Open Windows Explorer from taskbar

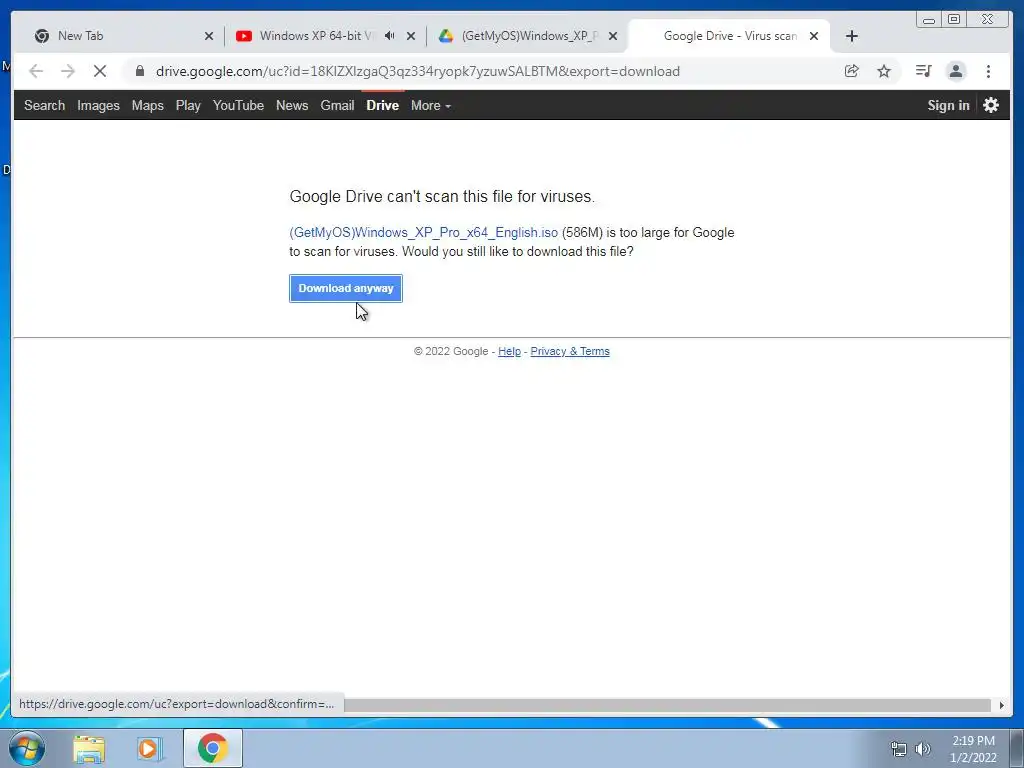89,748
